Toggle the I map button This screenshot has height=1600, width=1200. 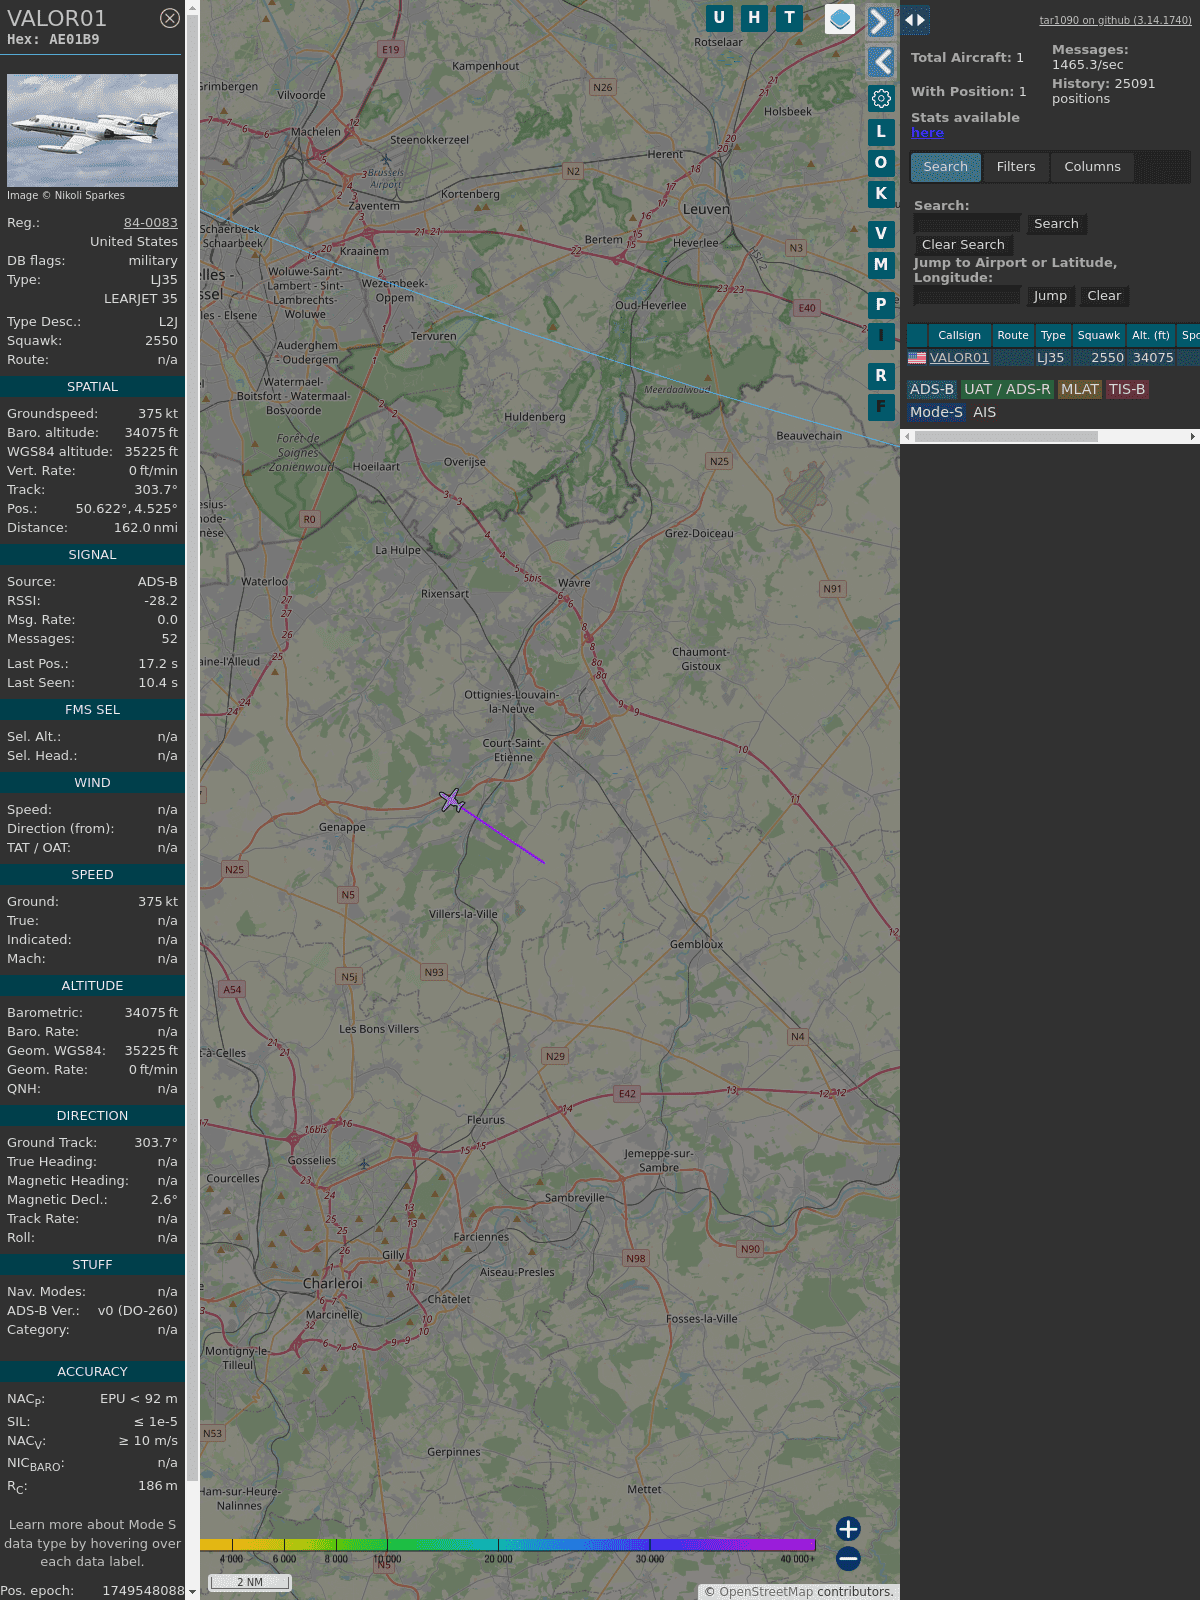pyautogui.click(x=881, y=335)
